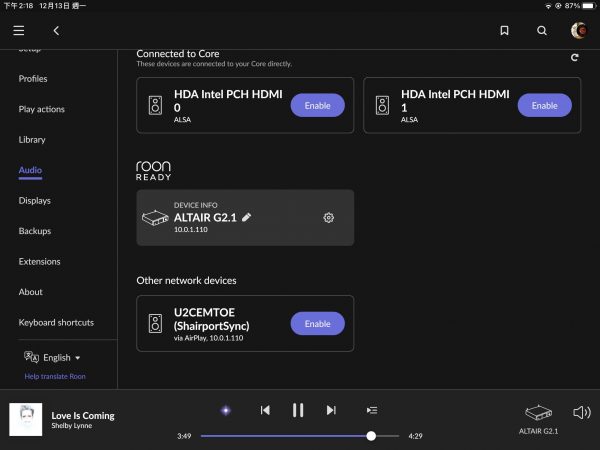
Task: Open the volume speaker control
Action: (582, 412)
